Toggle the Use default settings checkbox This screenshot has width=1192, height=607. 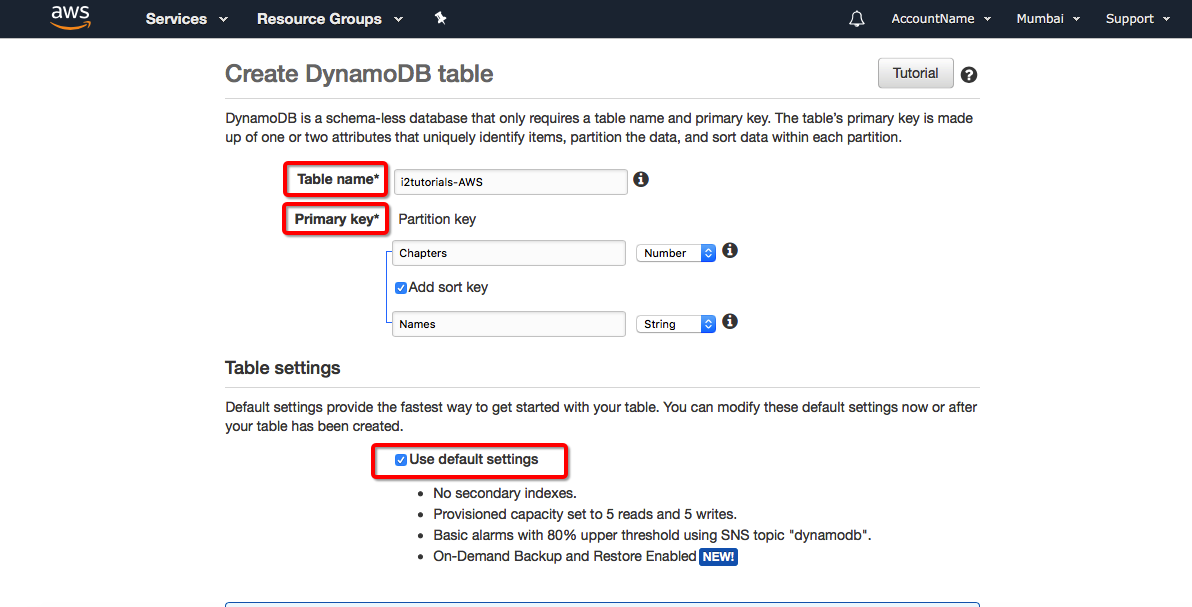401,460
